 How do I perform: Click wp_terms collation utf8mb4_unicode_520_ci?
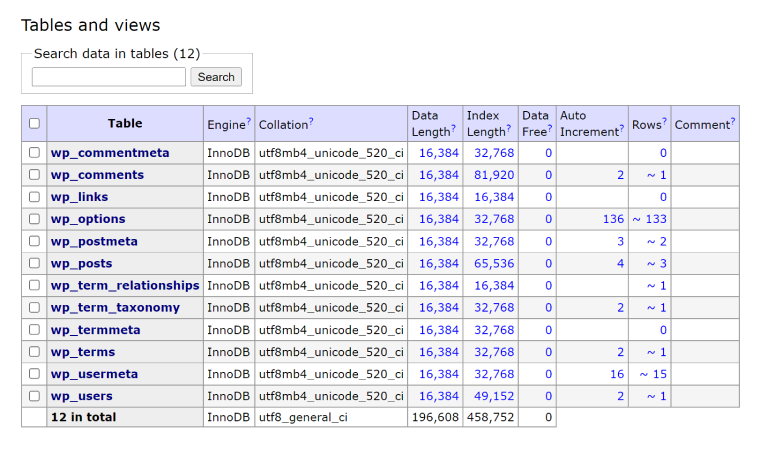pyautogui.click(x=331, y=352)
